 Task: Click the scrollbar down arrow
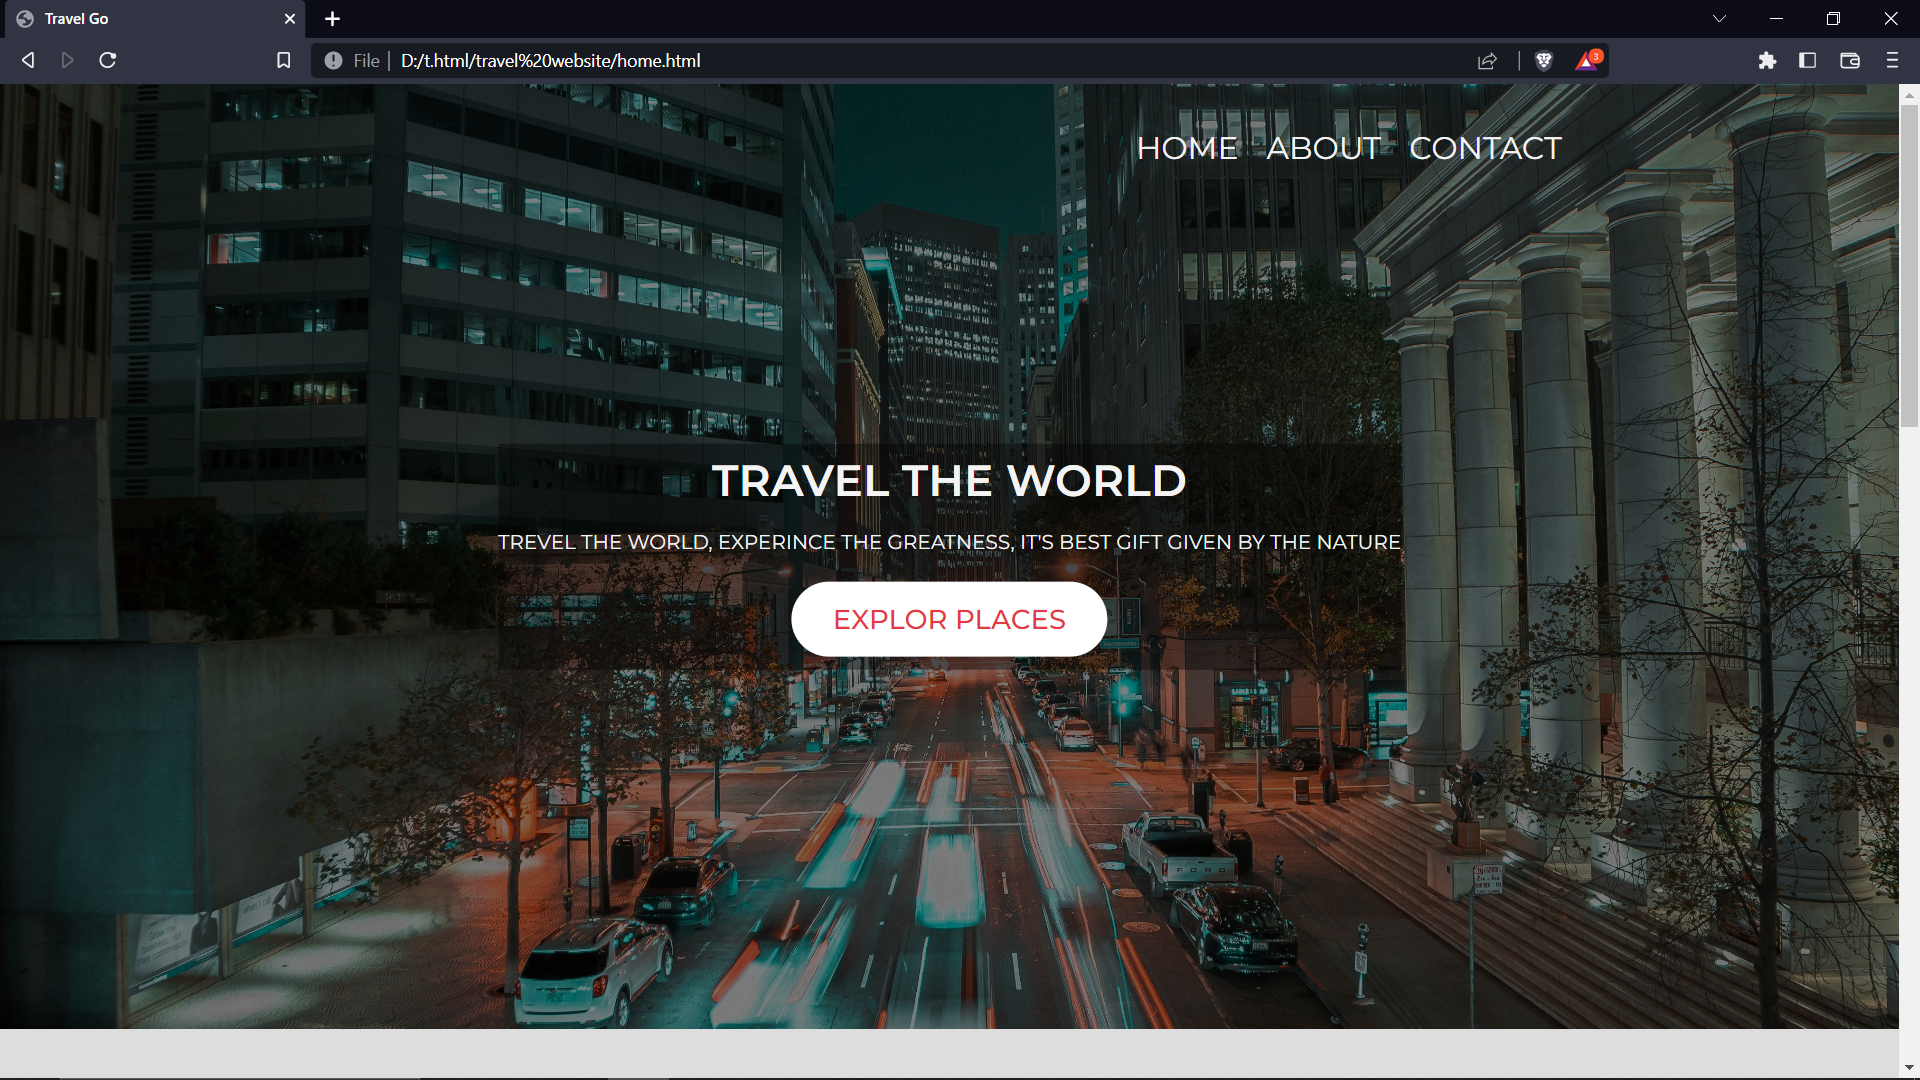pyautogui.click(x=1909, y=1068)
